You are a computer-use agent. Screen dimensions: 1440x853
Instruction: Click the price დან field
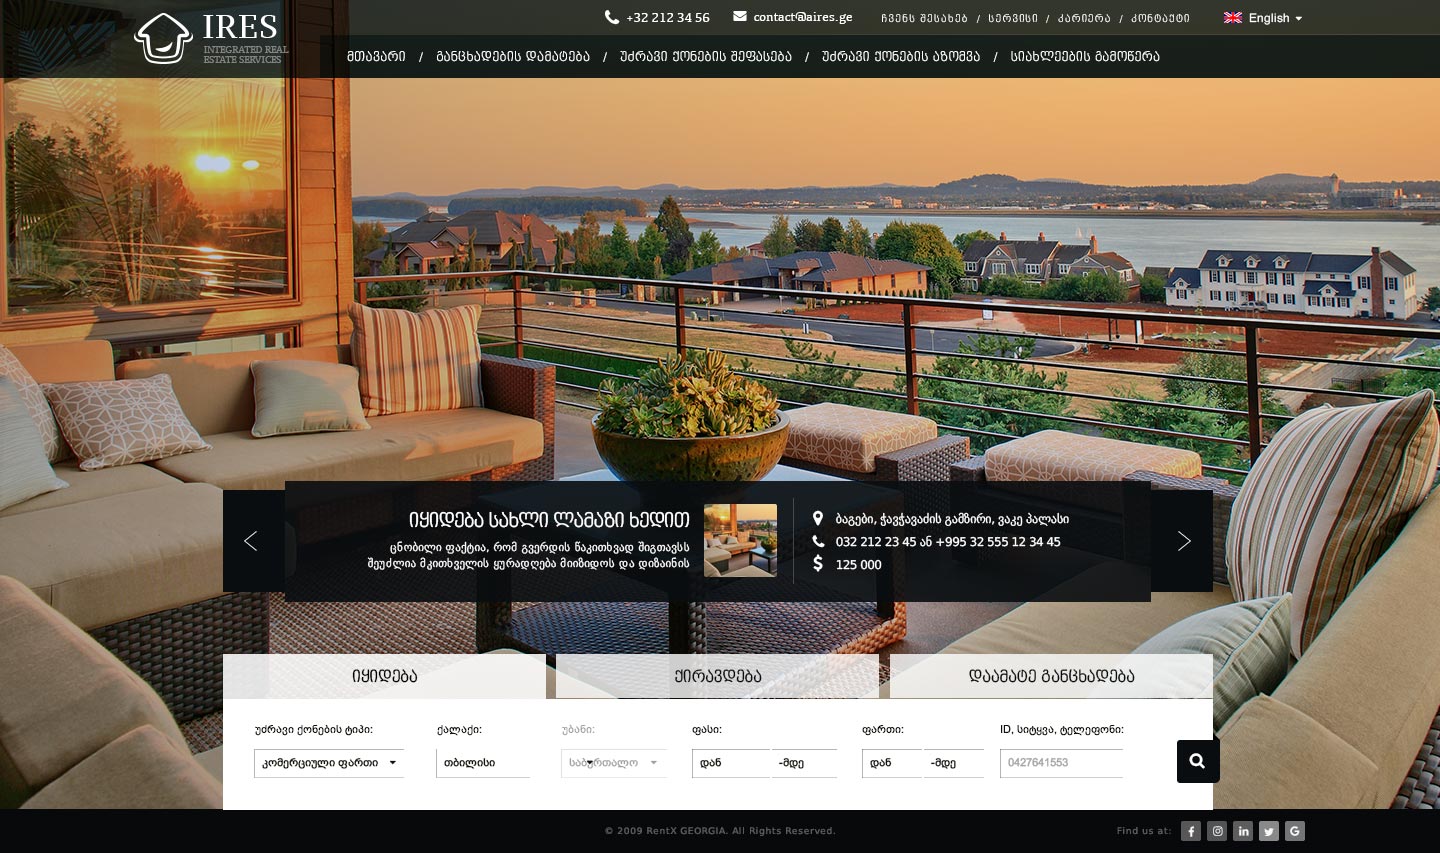(731, 763)
